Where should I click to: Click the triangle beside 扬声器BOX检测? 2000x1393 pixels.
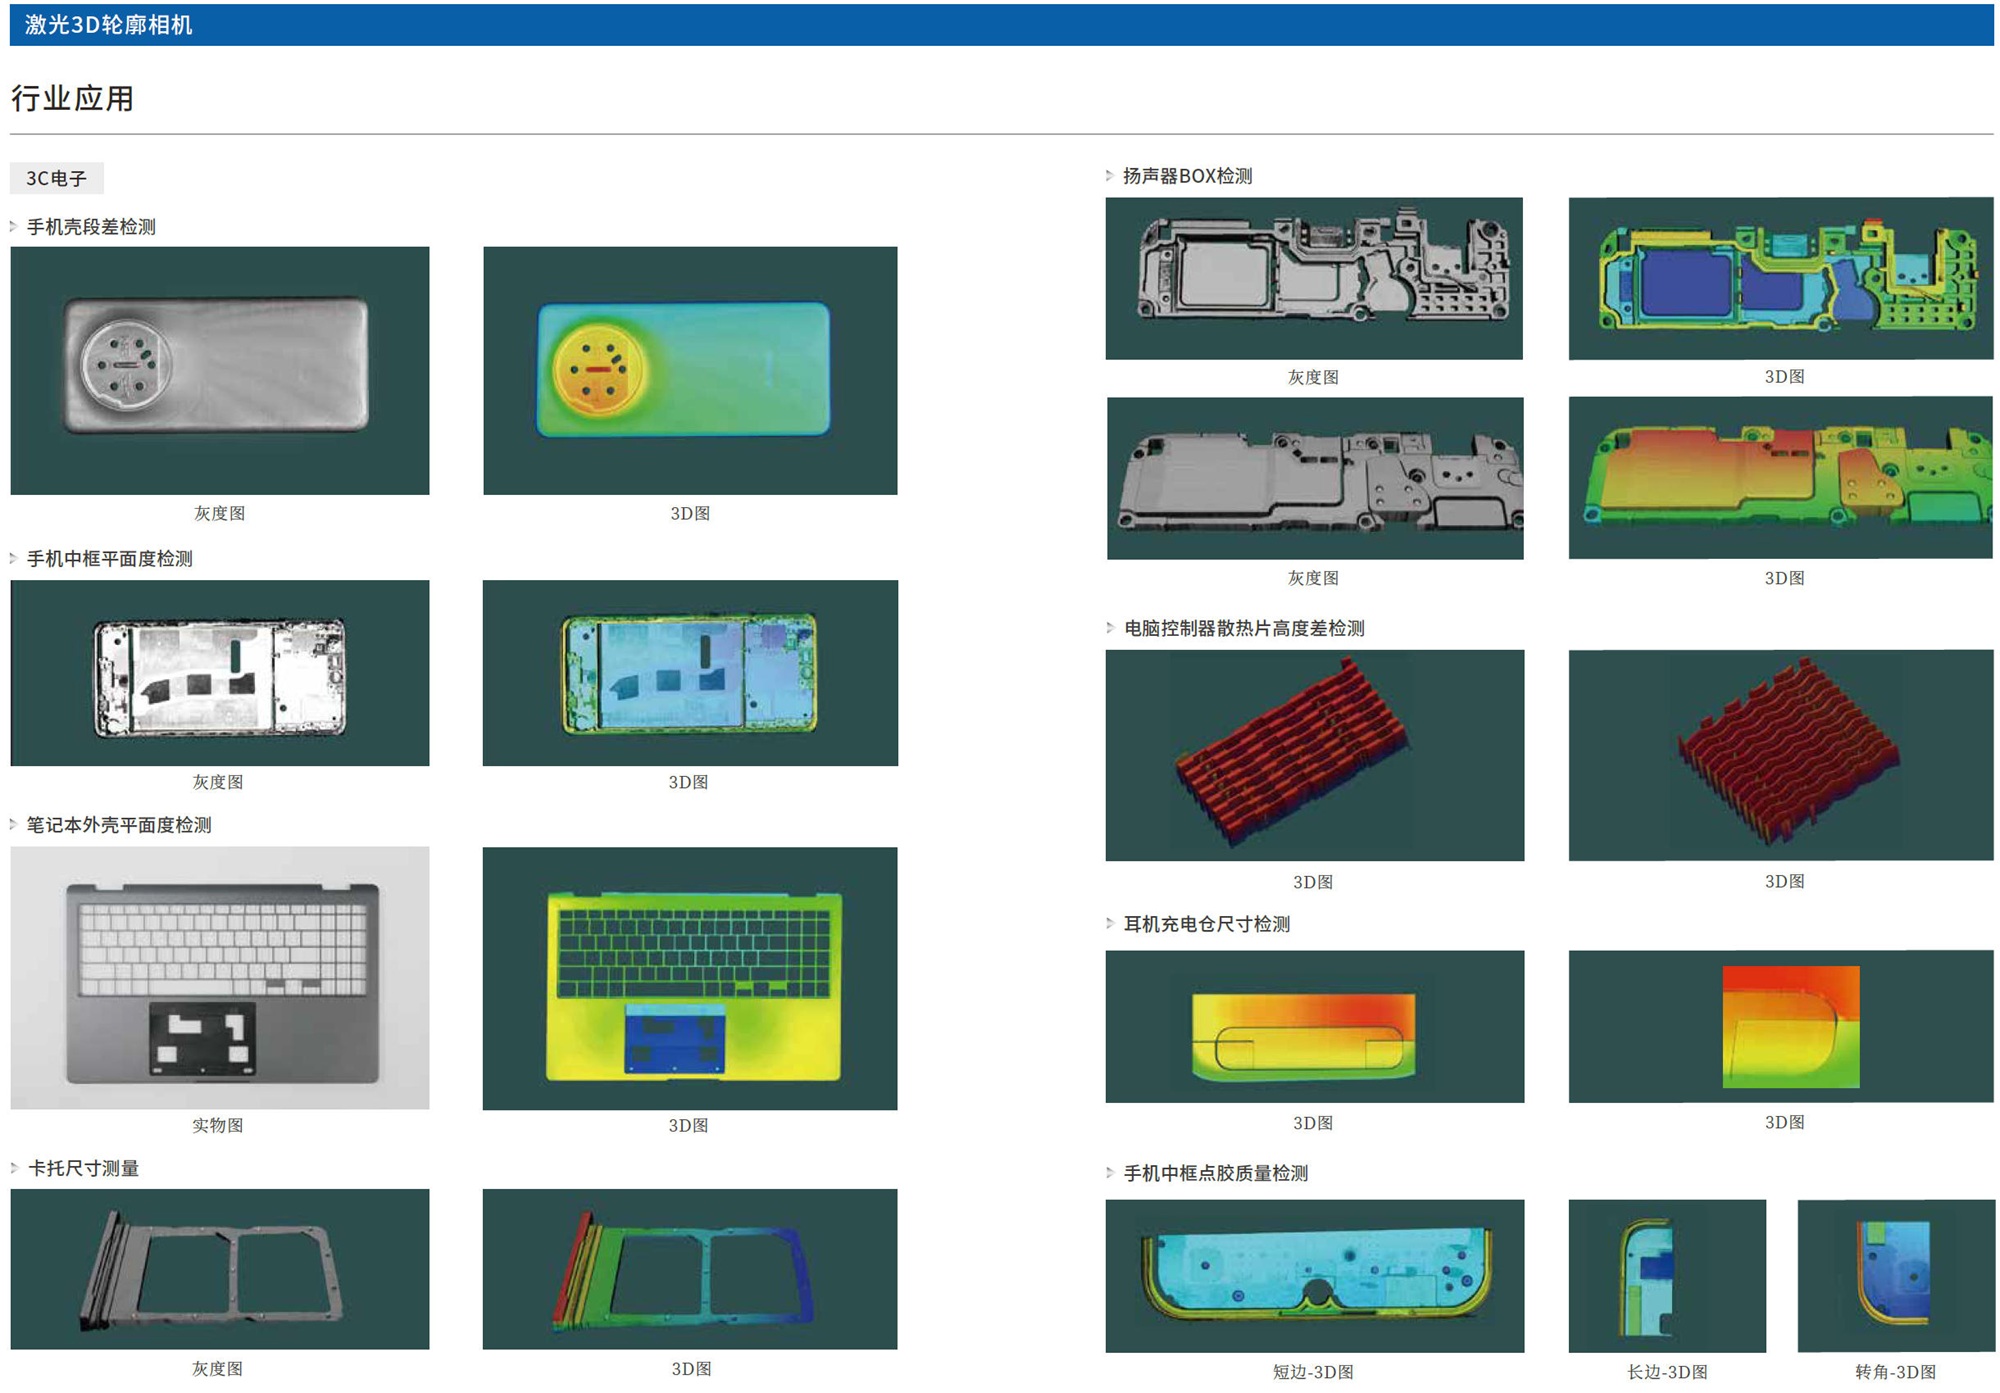pos(1110,176)
